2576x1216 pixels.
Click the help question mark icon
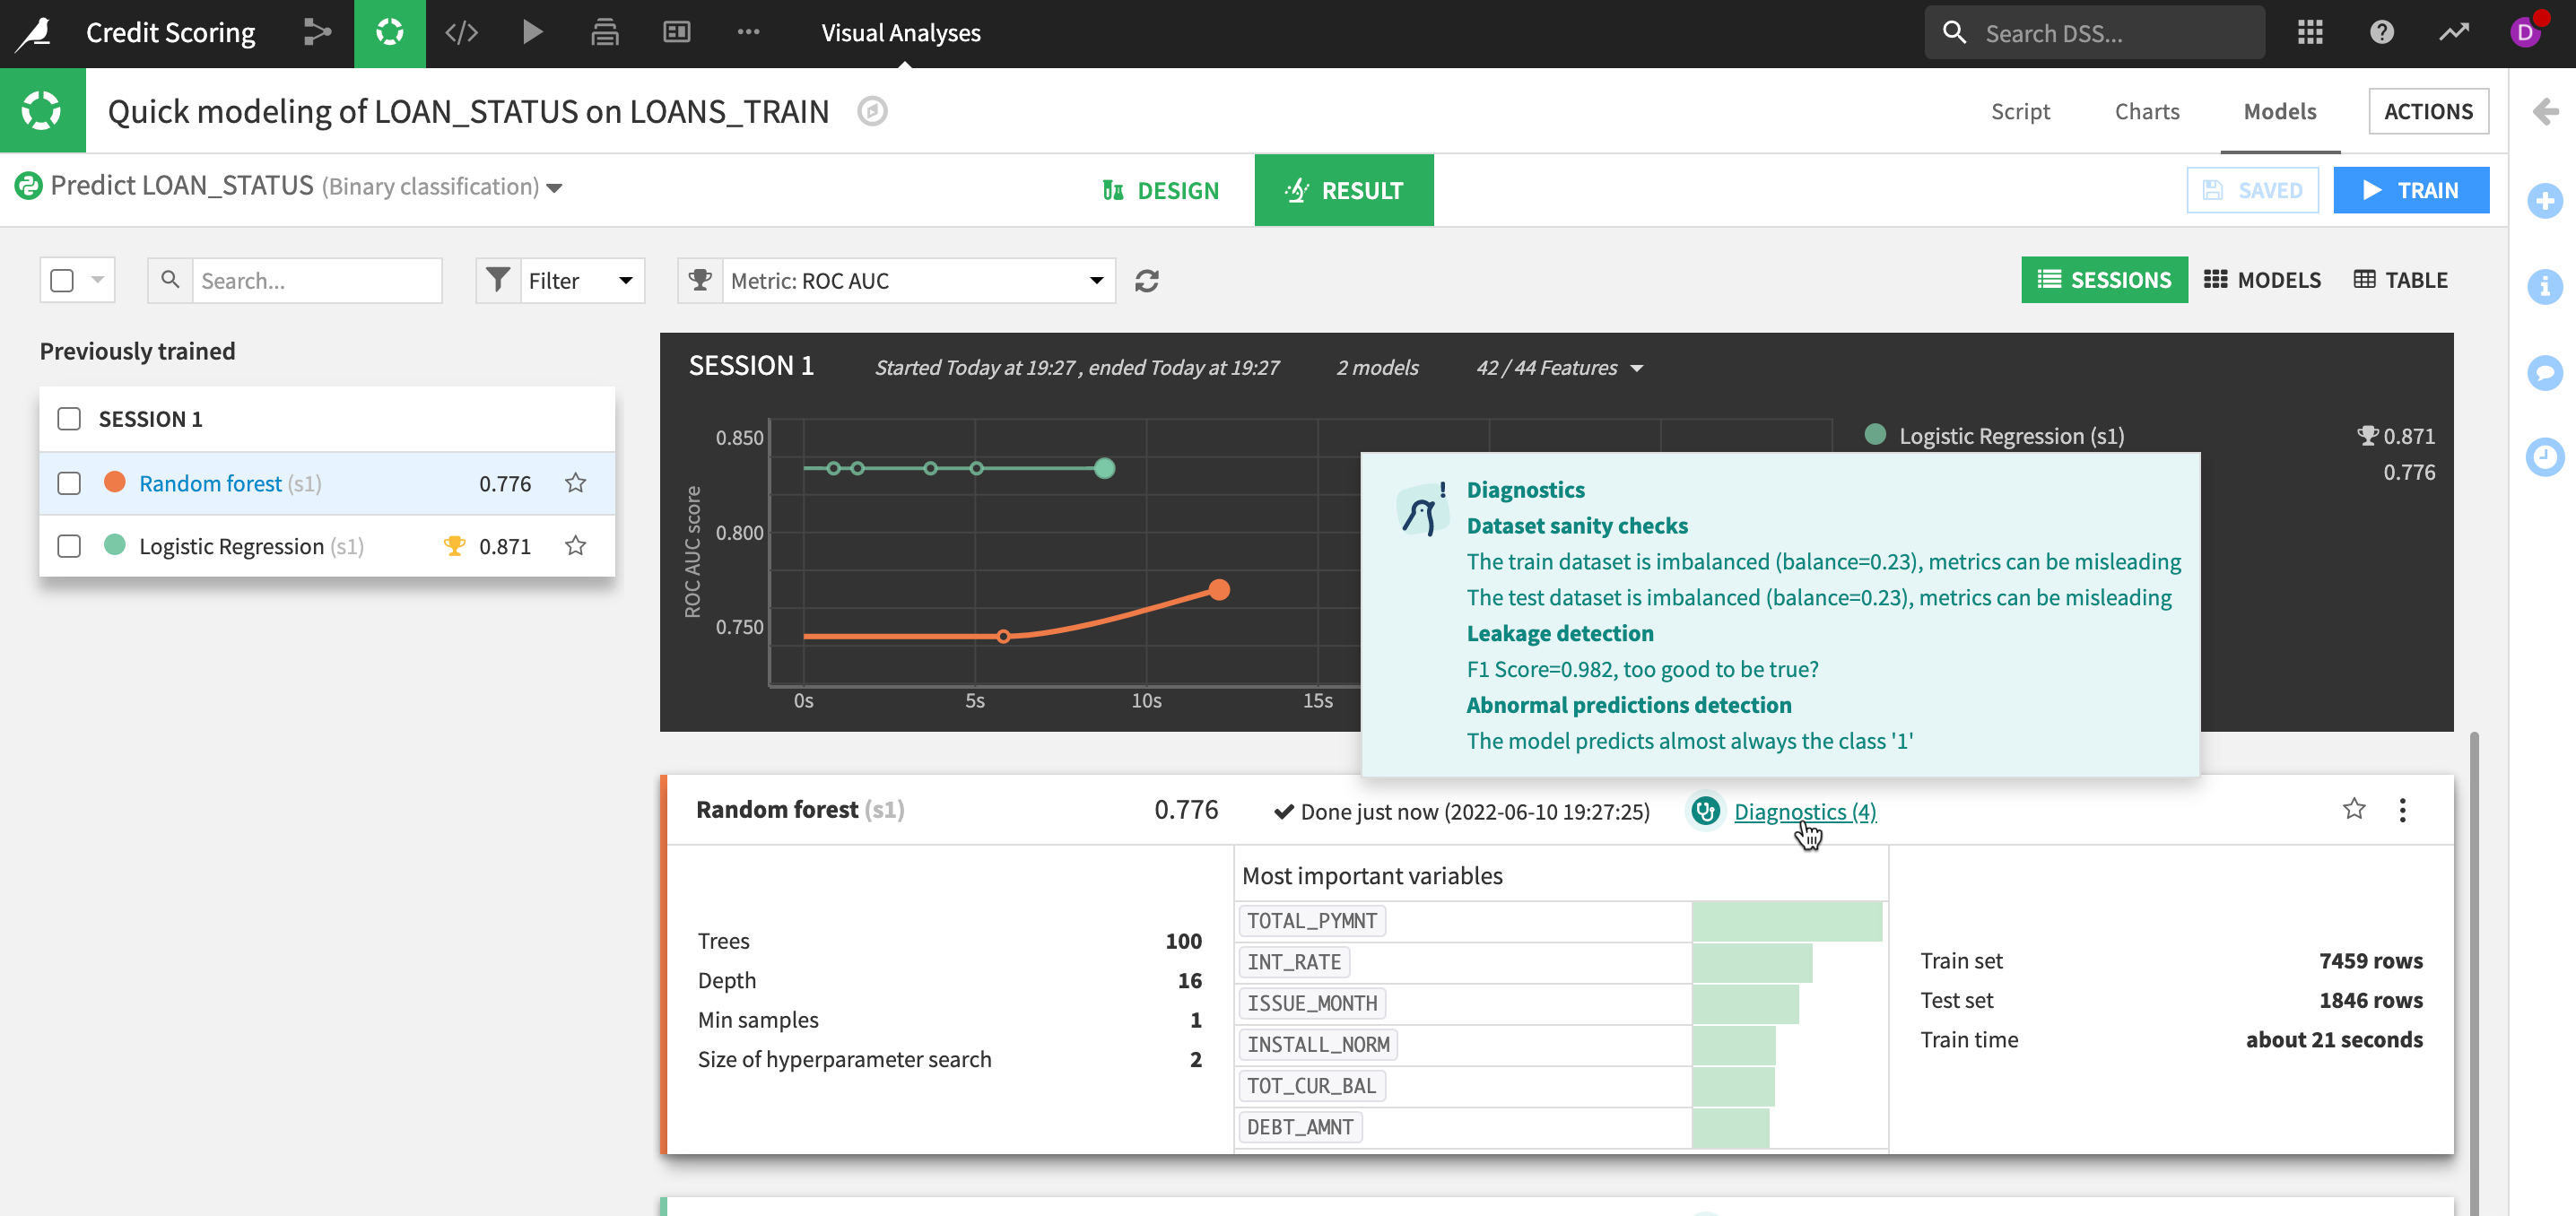2381,33
